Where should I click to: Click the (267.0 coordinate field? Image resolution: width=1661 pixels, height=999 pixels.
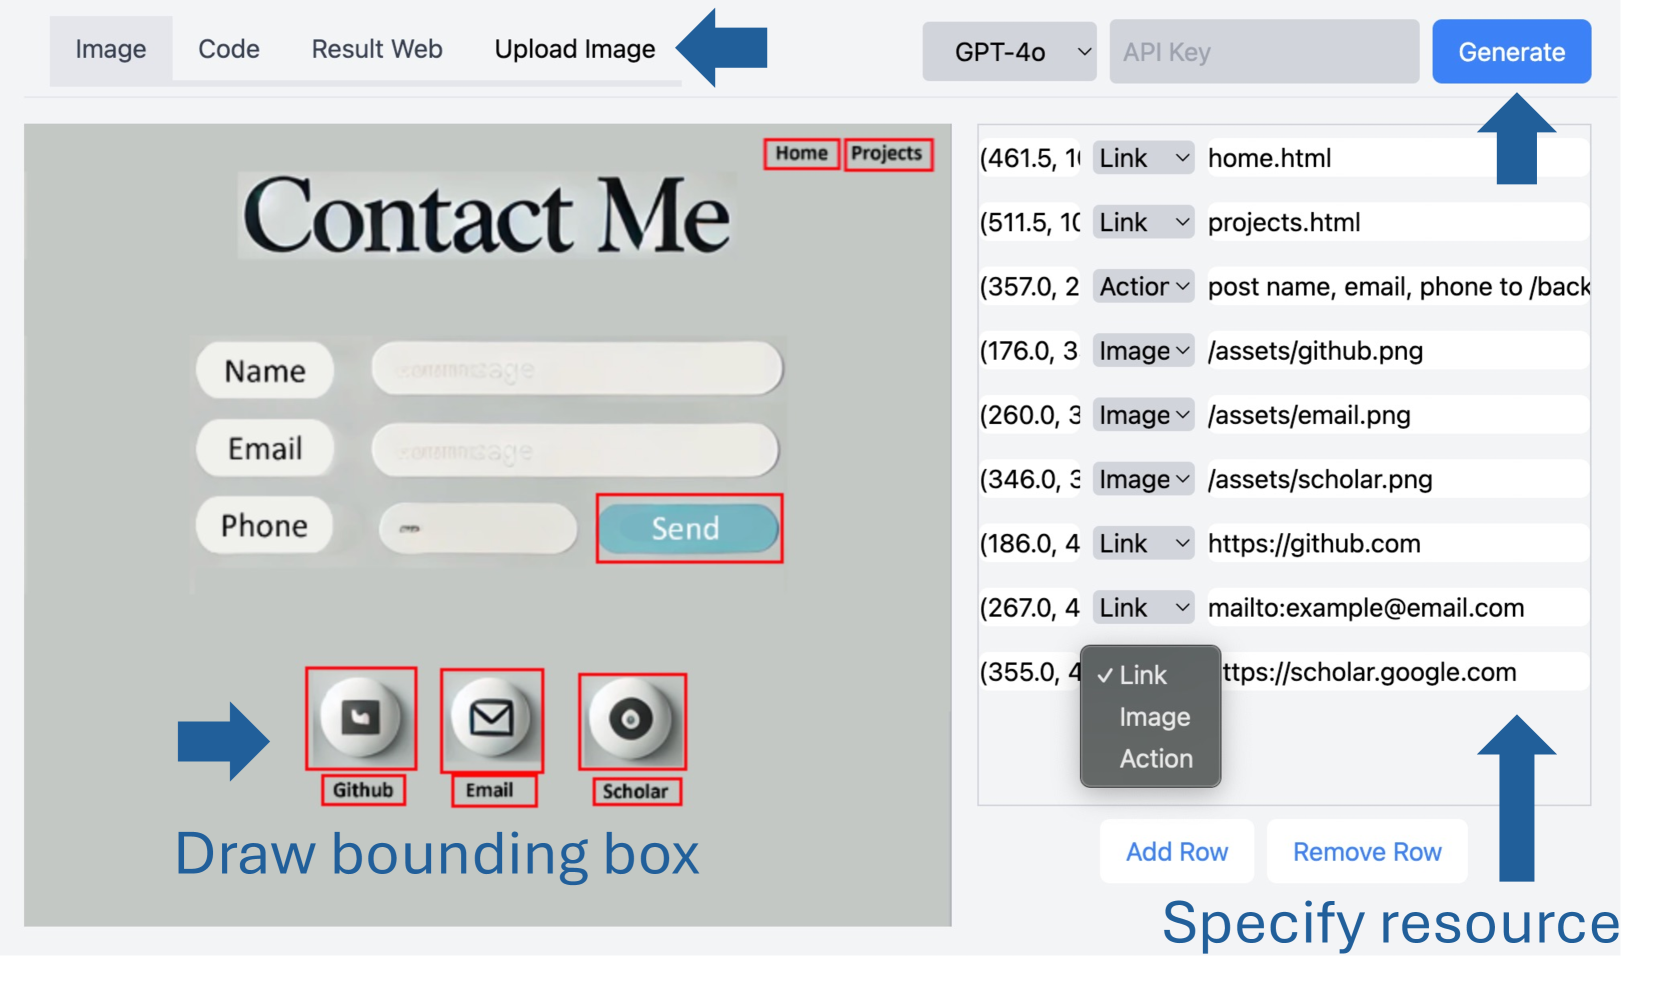(1030, 607)
